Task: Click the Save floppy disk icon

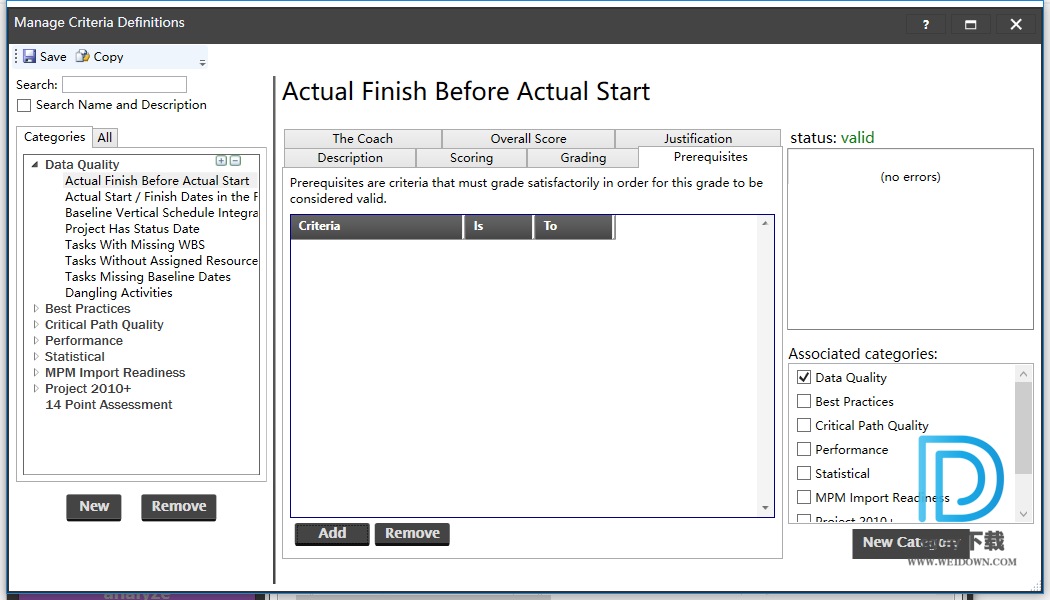Action: click(30, 57)
